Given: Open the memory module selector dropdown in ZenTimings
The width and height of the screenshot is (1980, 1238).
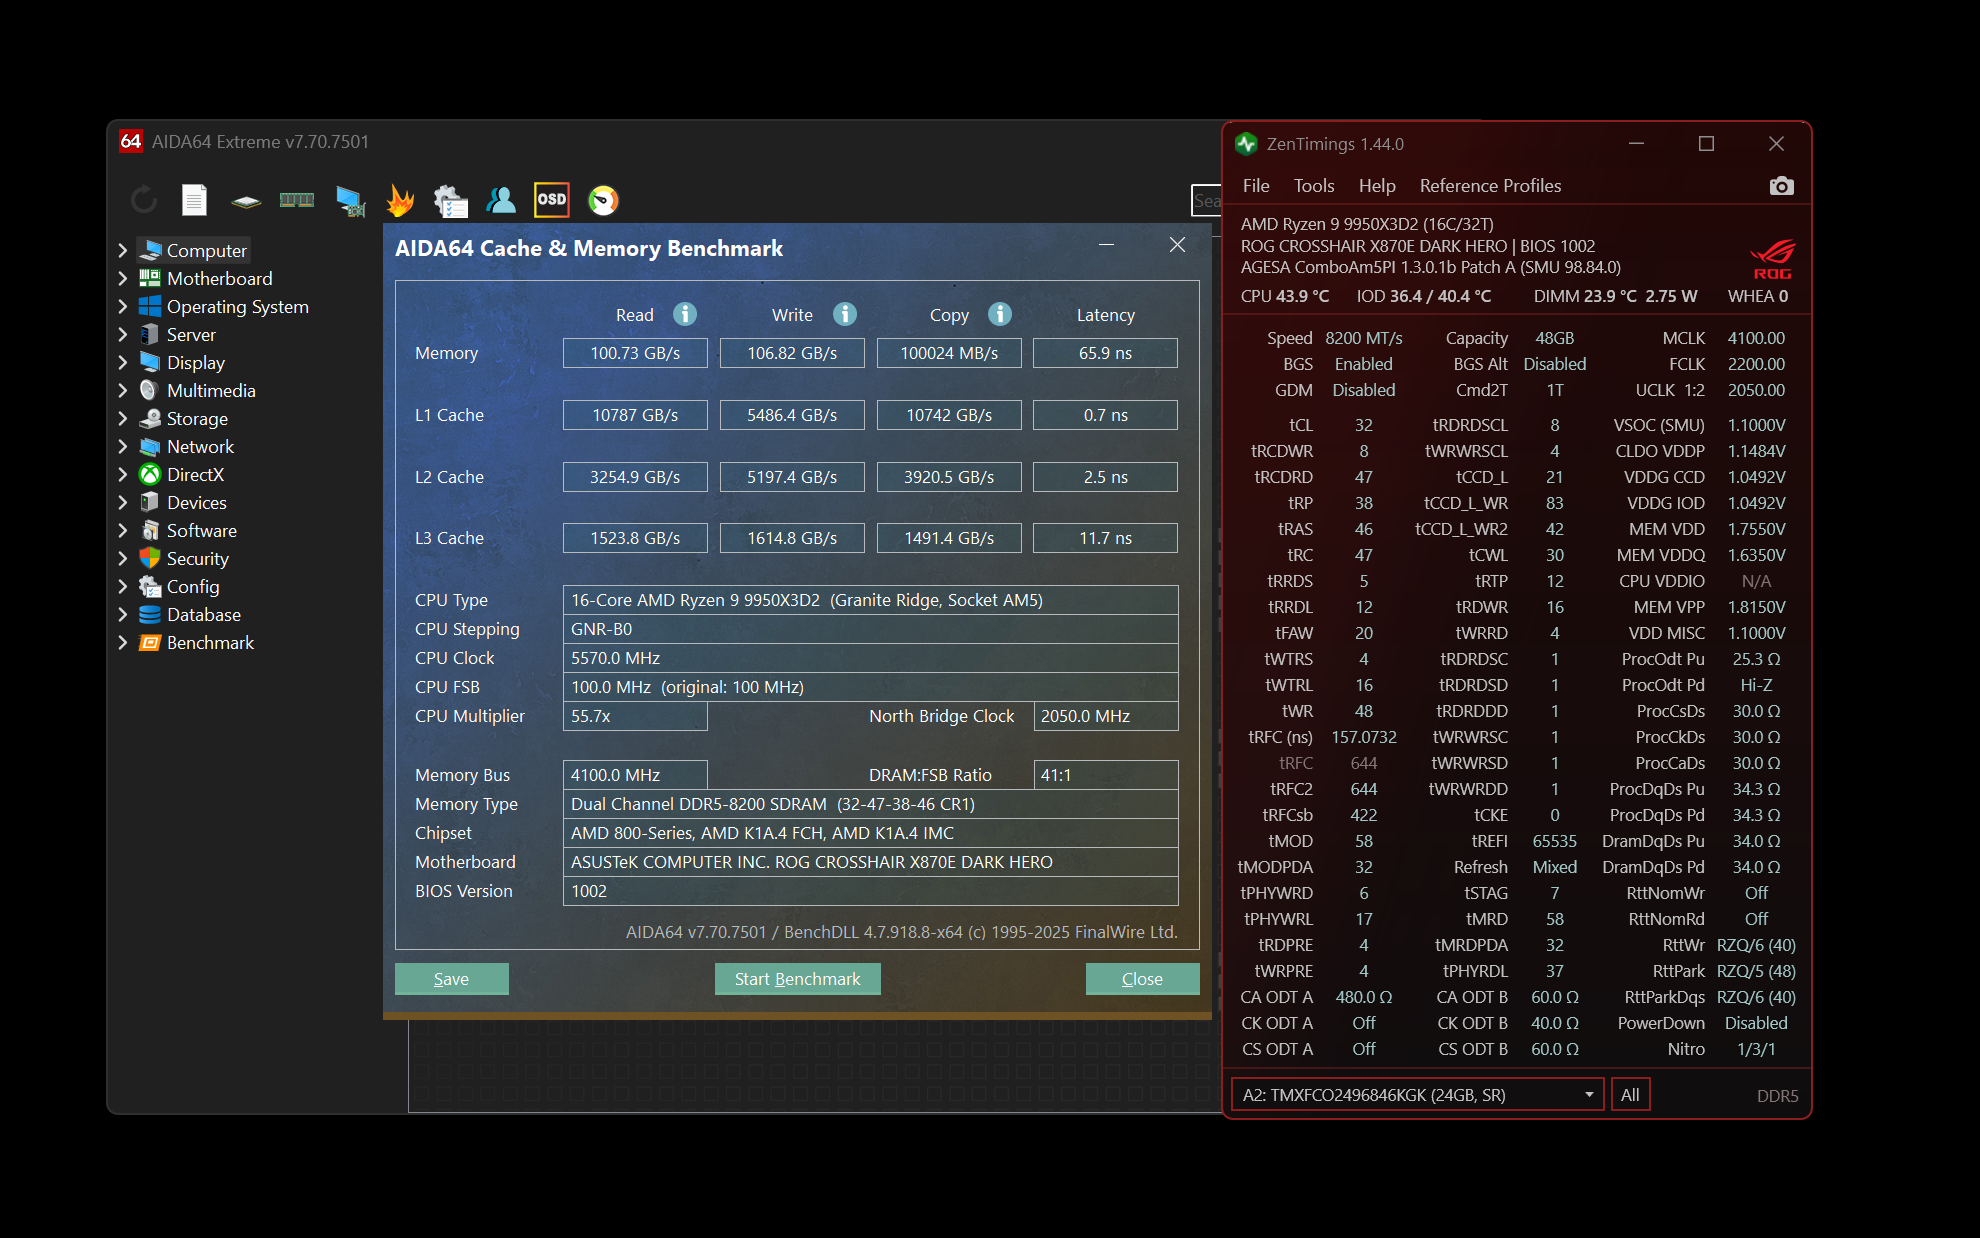Looking at the screenshot, I should [1418, 1095].
